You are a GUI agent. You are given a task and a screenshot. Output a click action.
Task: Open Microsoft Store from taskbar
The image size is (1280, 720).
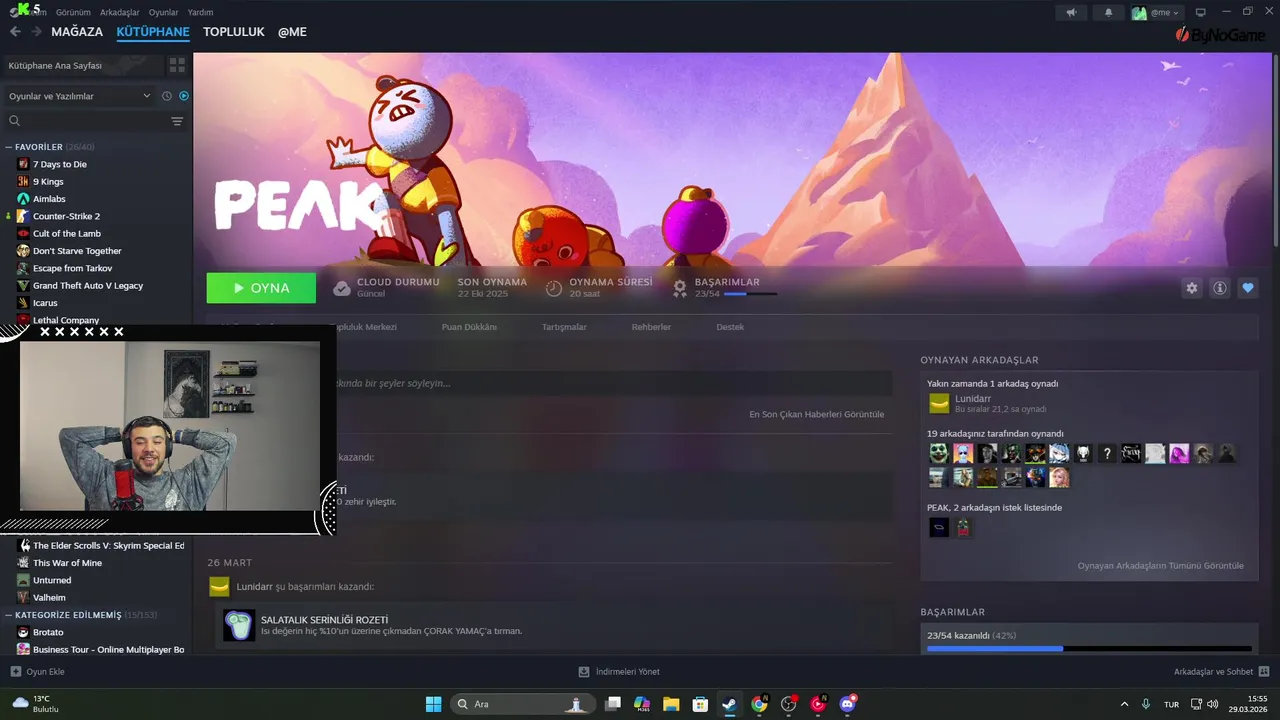point(700,704)
